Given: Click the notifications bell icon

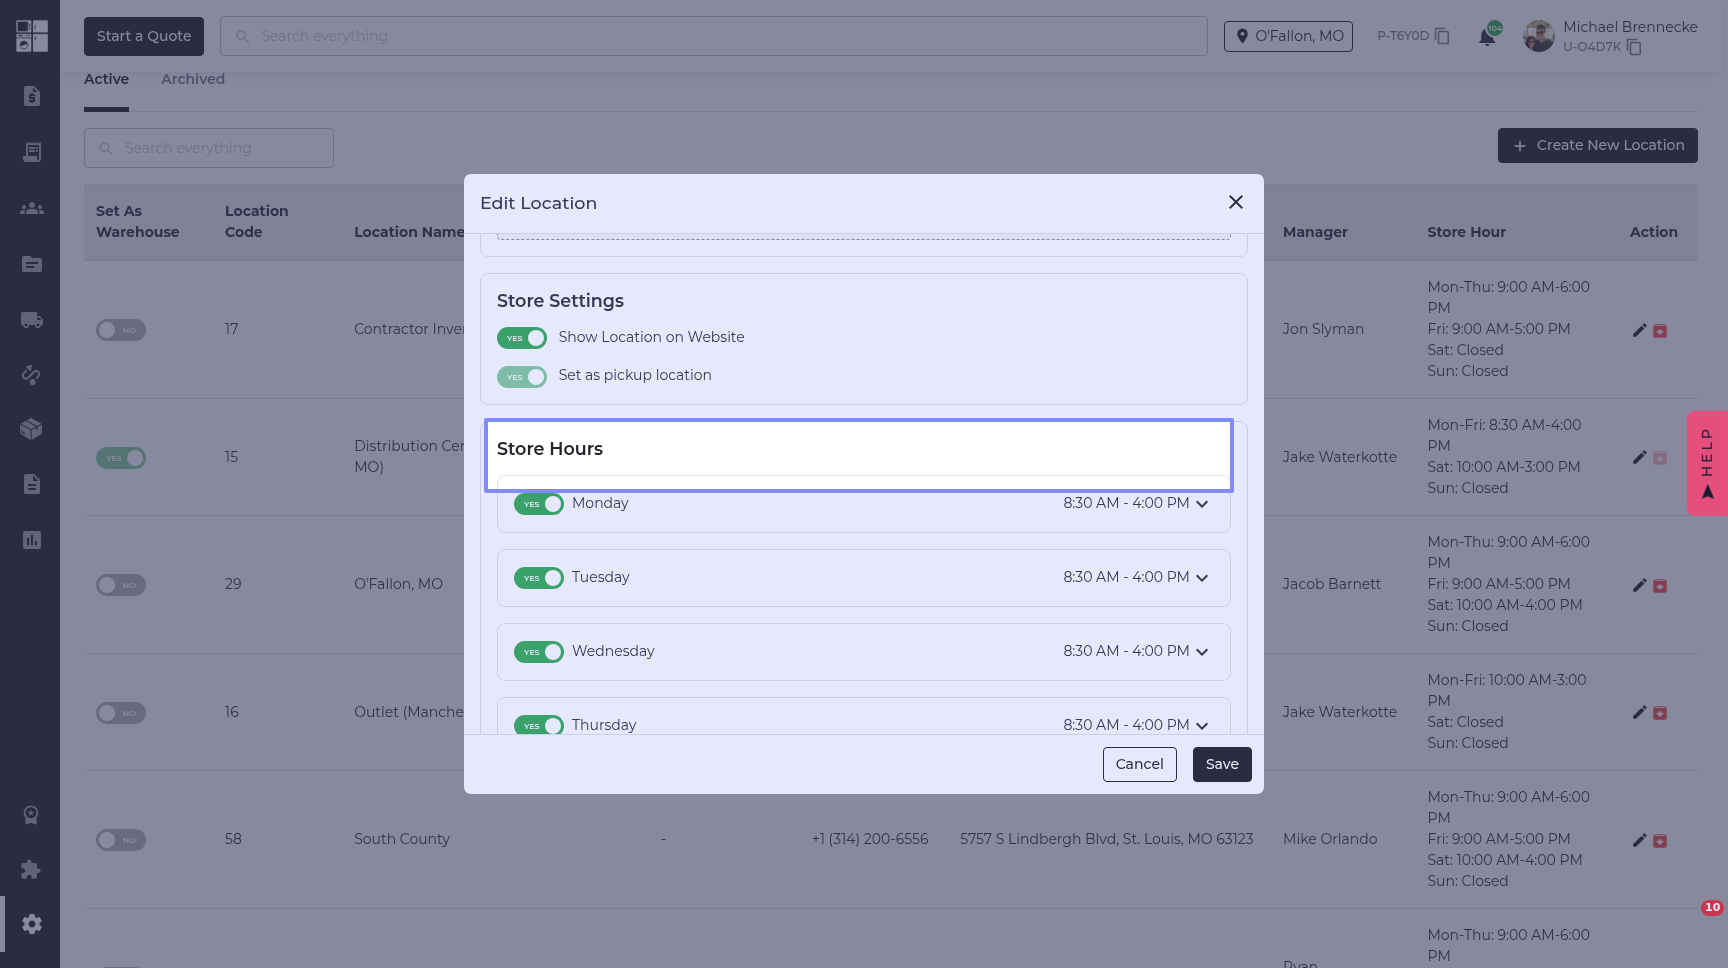Looking at the screenshot, I should [1487, 37].
